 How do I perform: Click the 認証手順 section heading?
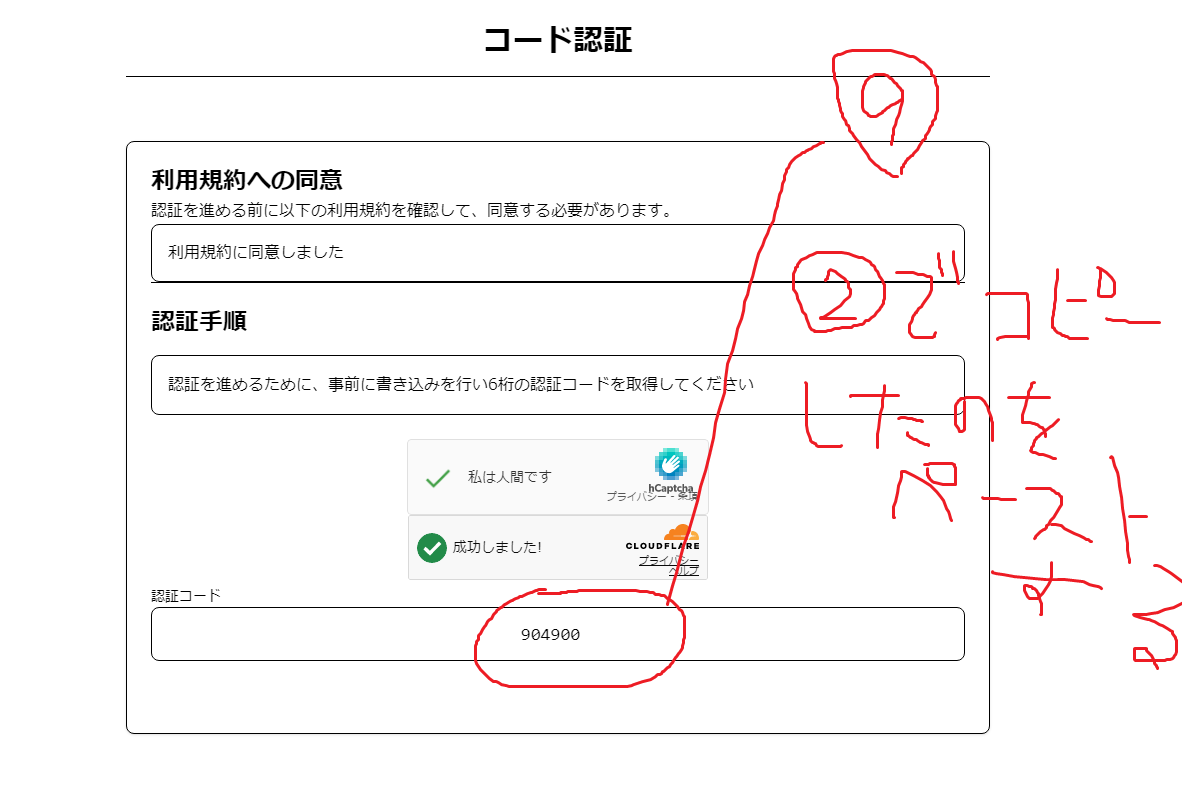pyautogui.click(x=199, y=321)
